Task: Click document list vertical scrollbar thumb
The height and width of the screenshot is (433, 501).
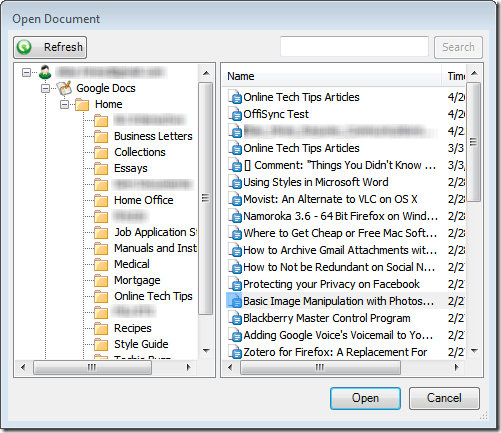Action: pyautogui.click(x=473, y=142)
